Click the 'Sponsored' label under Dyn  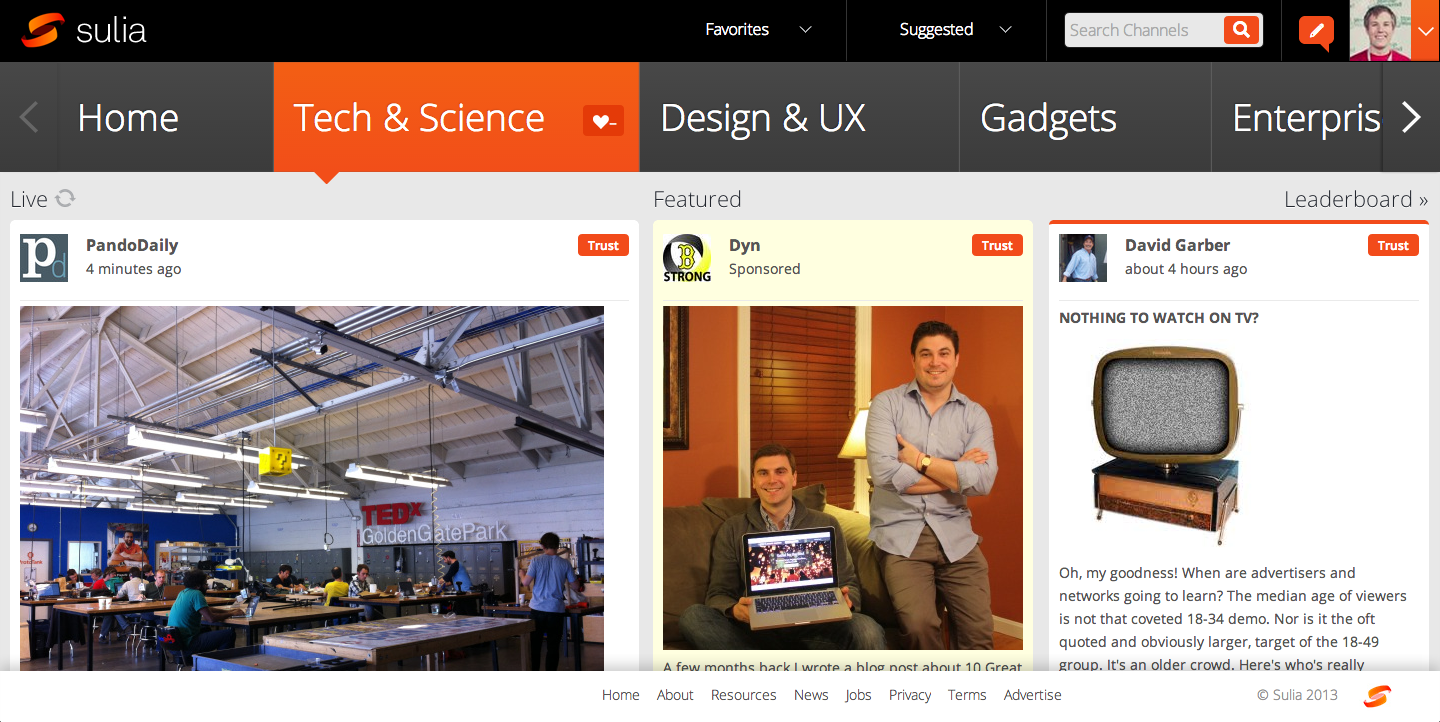click(764, 269)
